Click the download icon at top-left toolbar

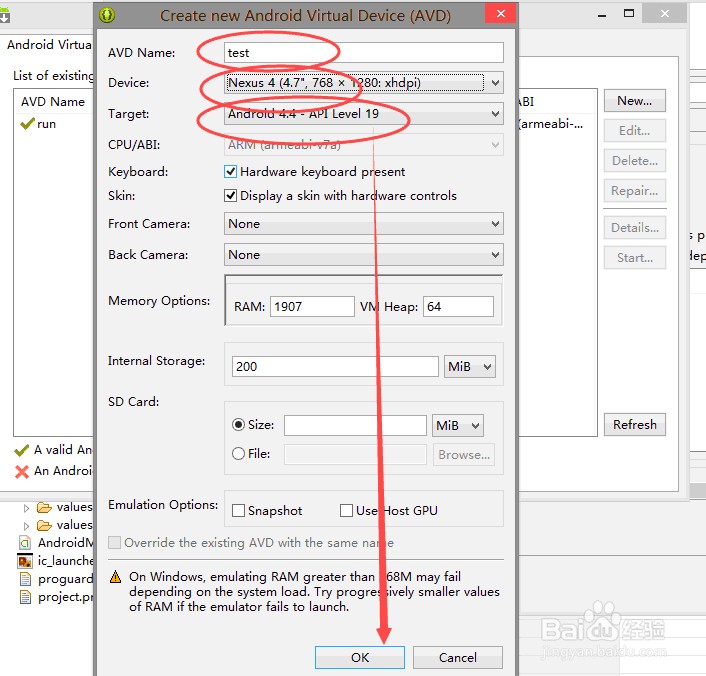point(5,16)
